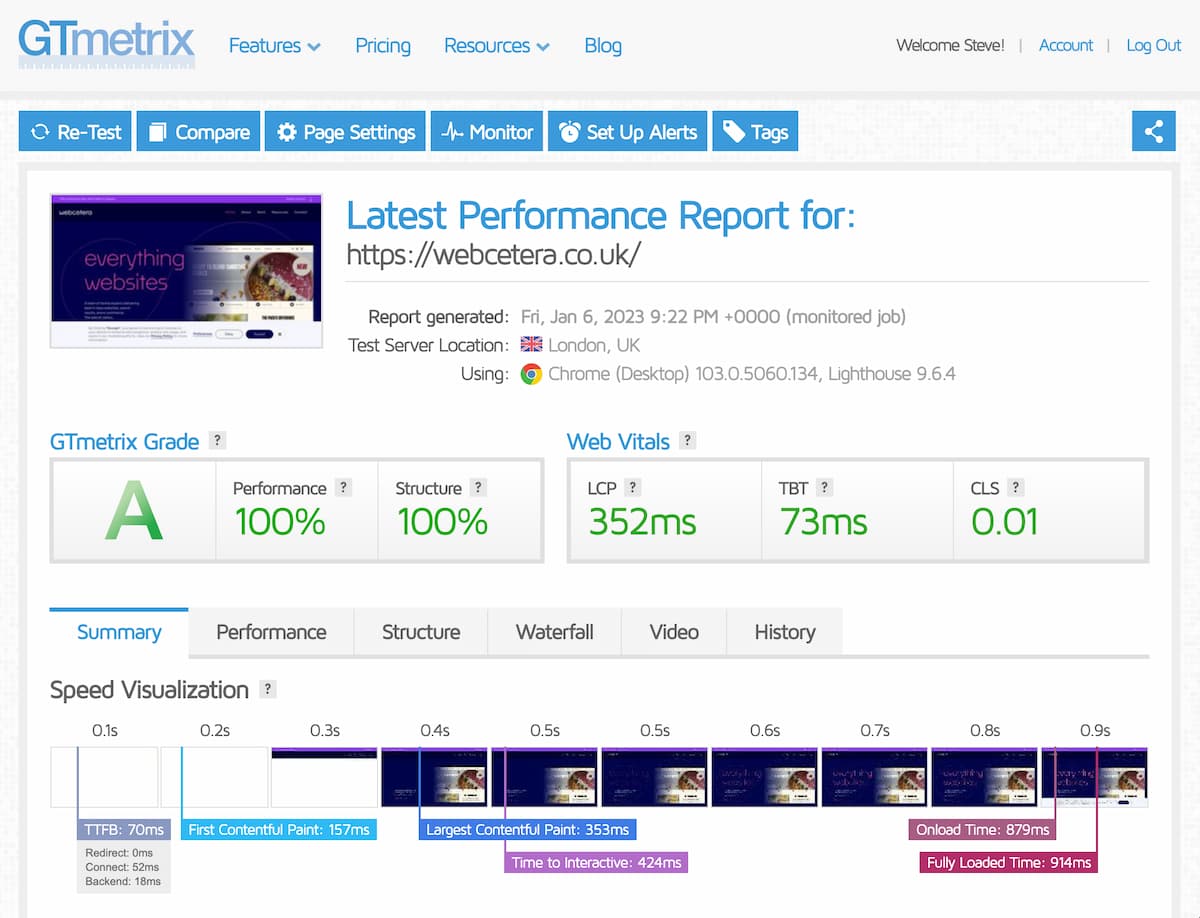
Task: Open the Account link
Action: 1066,45
